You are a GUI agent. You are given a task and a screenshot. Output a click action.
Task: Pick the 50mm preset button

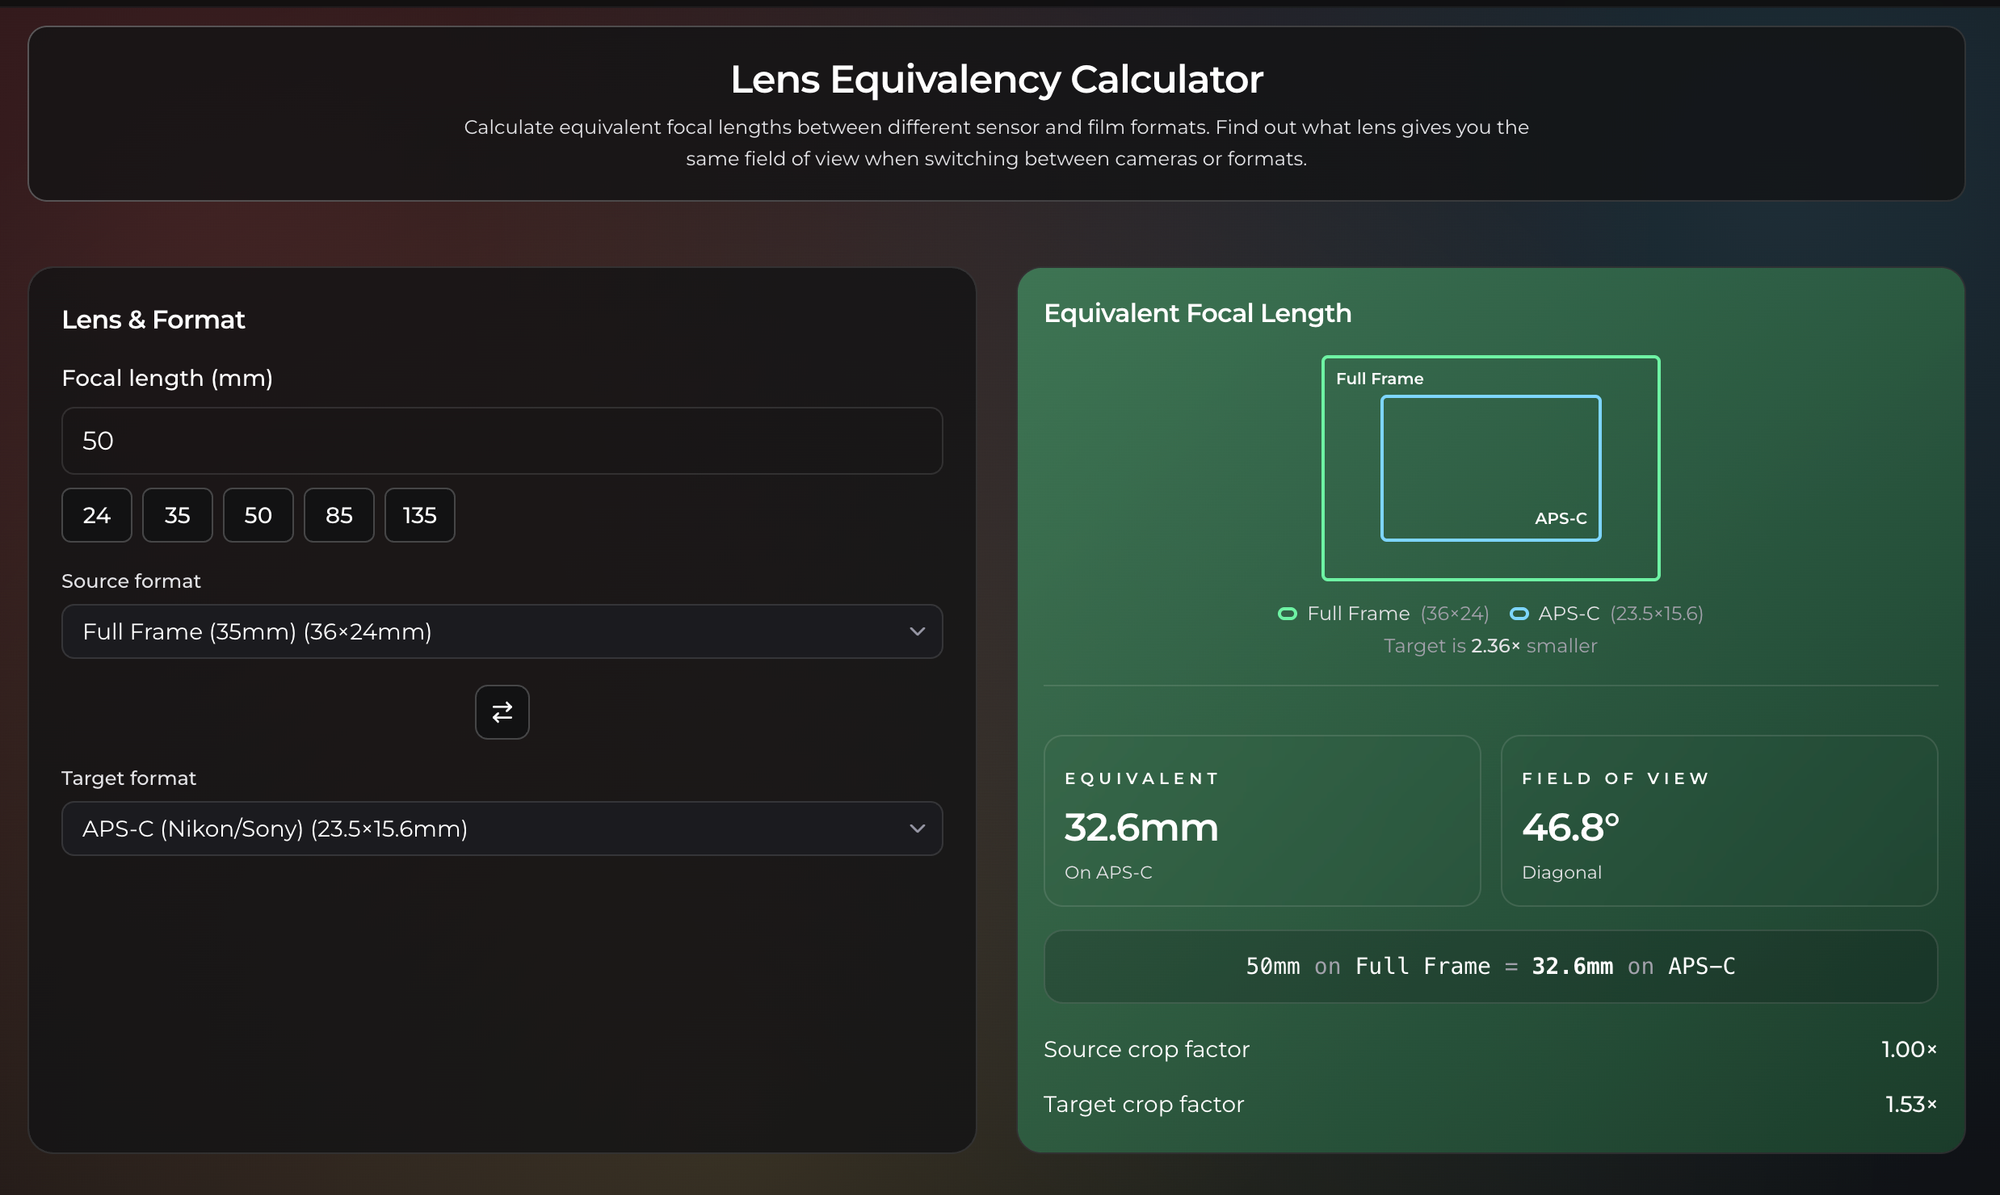coord(258,516)
